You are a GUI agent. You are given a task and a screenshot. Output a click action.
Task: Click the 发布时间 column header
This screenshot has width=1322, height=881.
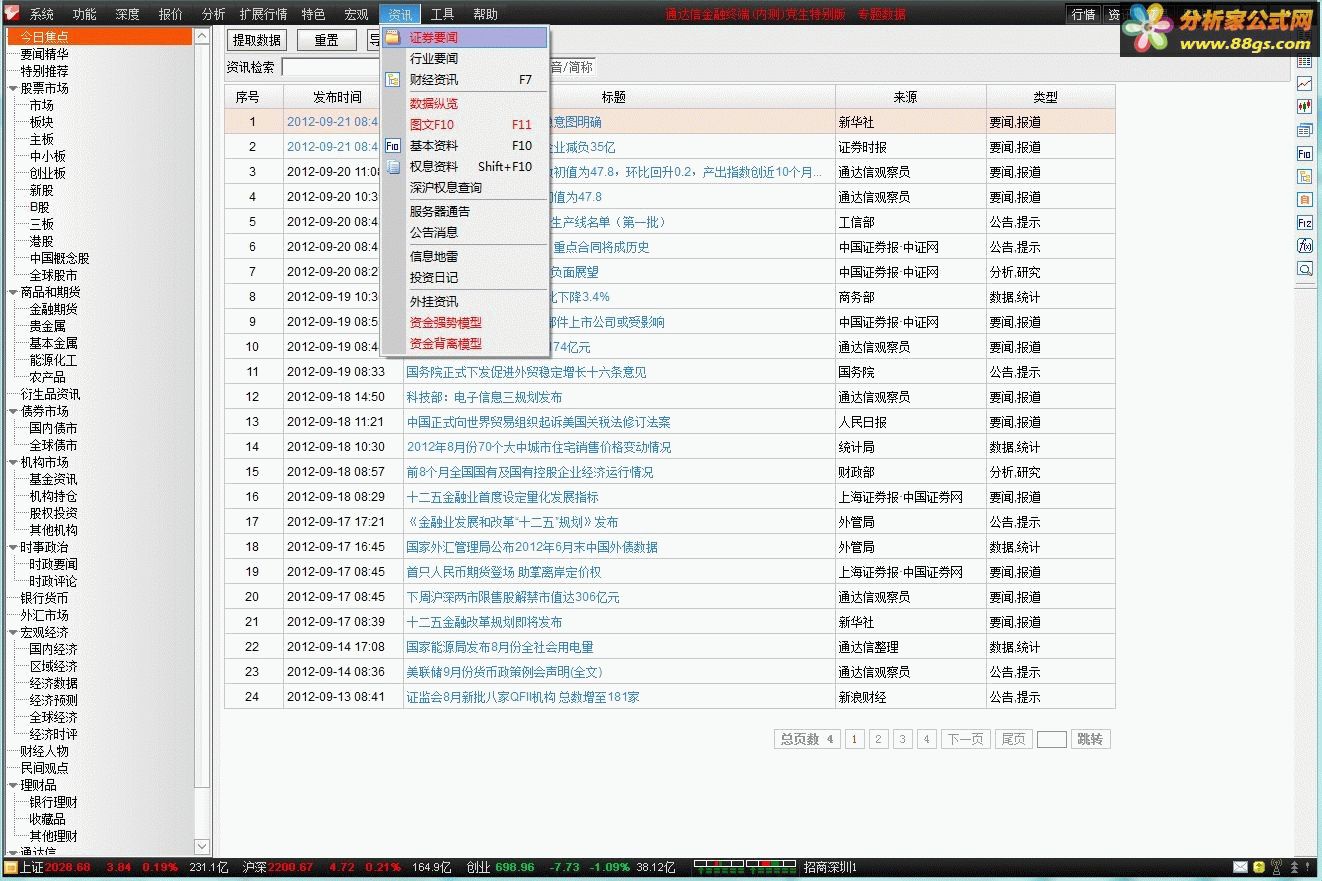[x=343, y=97]
